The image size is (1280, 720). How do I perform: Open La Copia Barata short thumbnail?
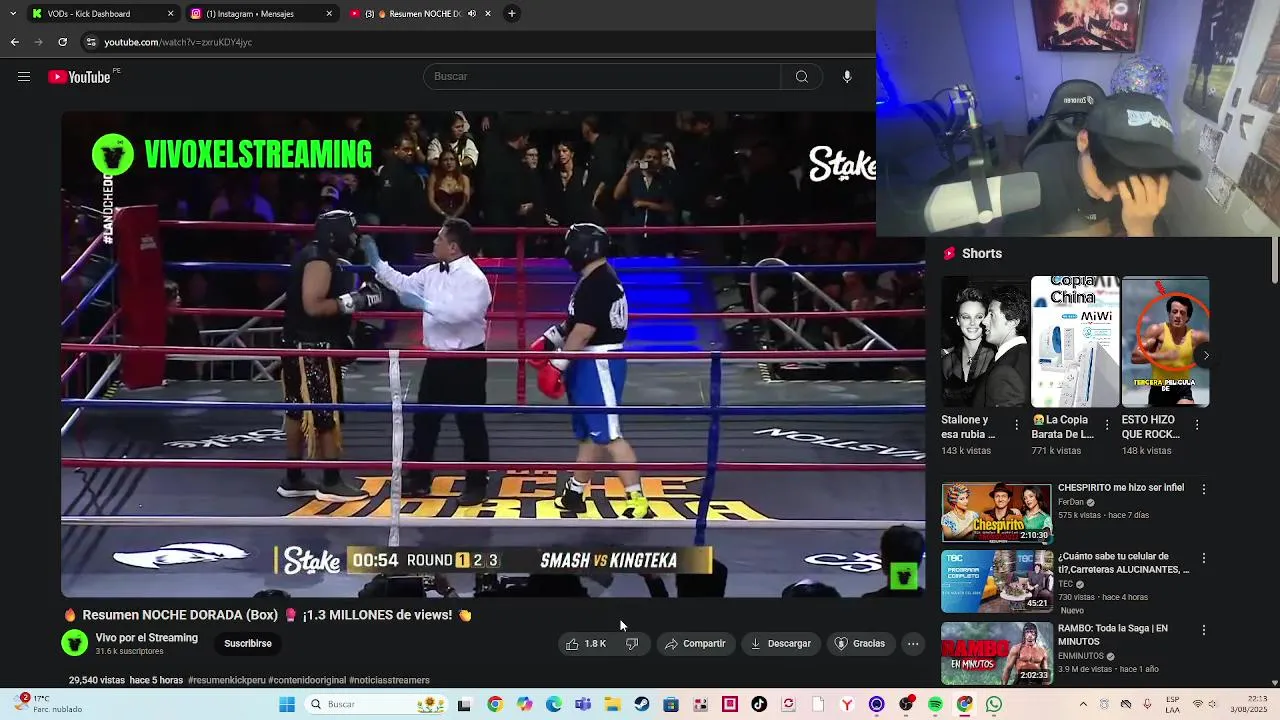point(1075,342)
